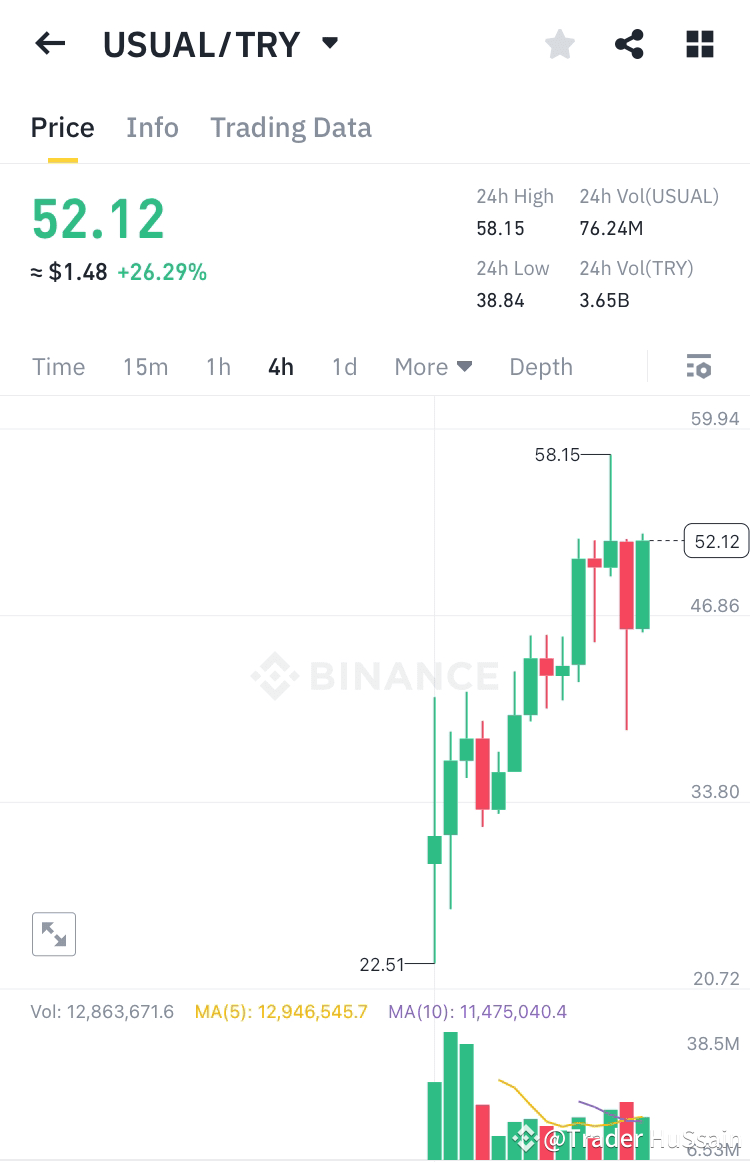Toggle the MA(10) volume indicator label
750x1162 pixels.
pos(477,1011)
